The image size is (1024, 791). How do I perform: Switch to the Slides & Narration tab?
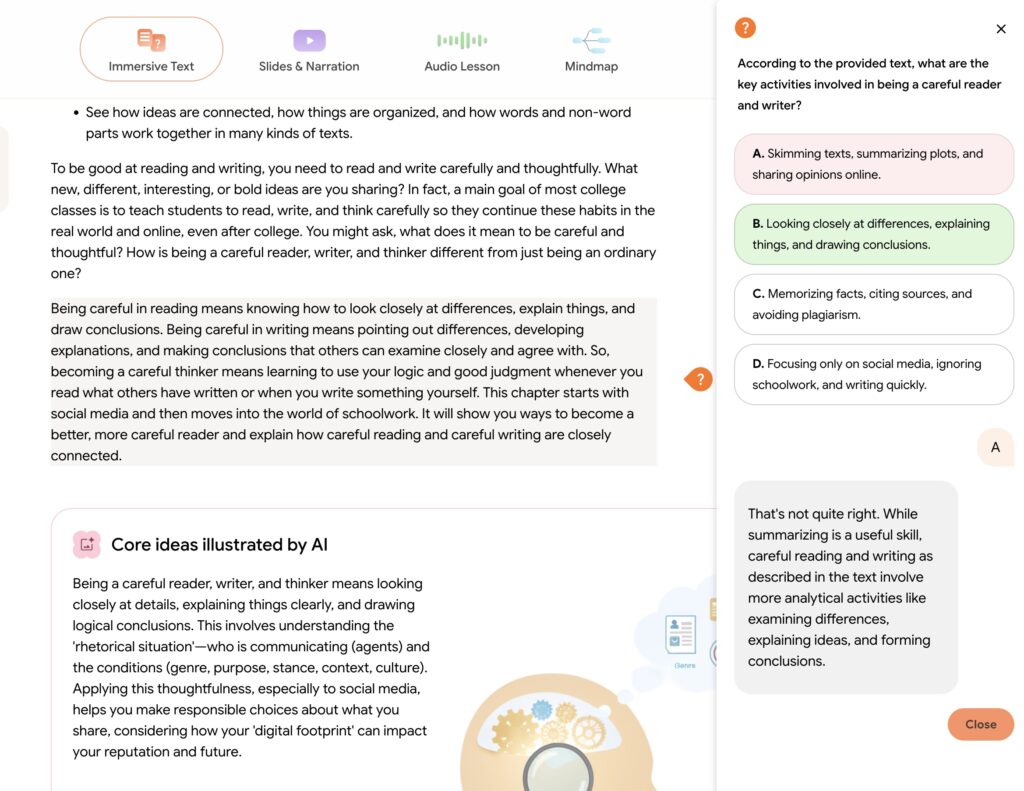(309, 66)
